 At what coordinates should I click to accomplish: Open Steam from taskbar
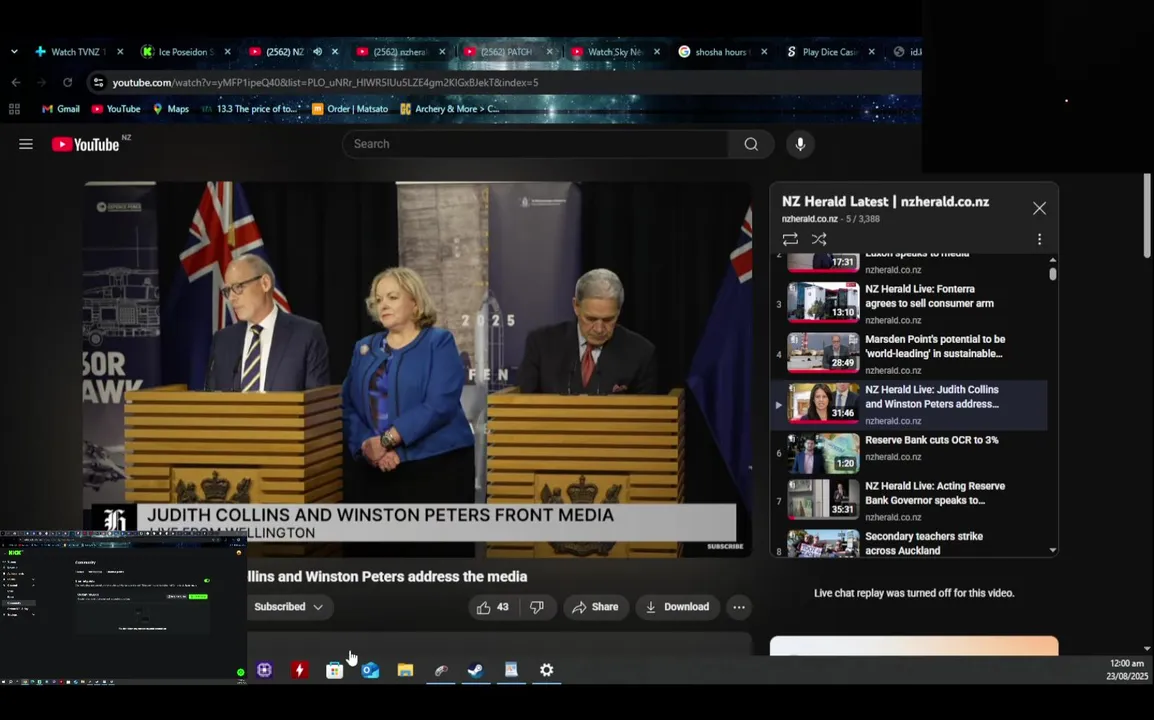tap(475, 670)
